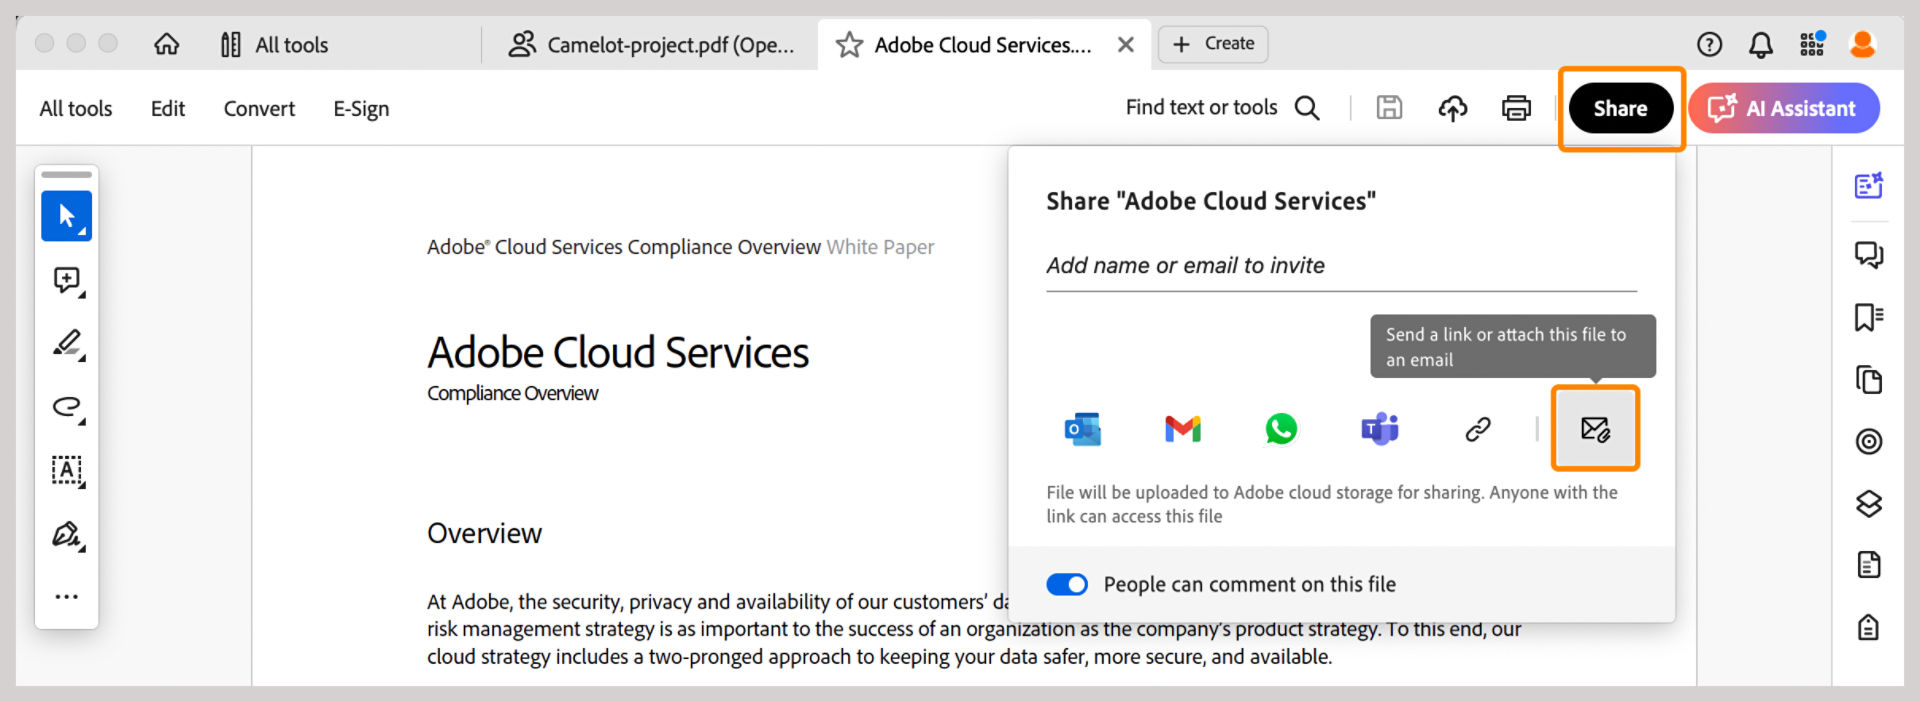1920x702 pixels.
Task: Copy the share link icon
Action: [x=1478, y=429]
